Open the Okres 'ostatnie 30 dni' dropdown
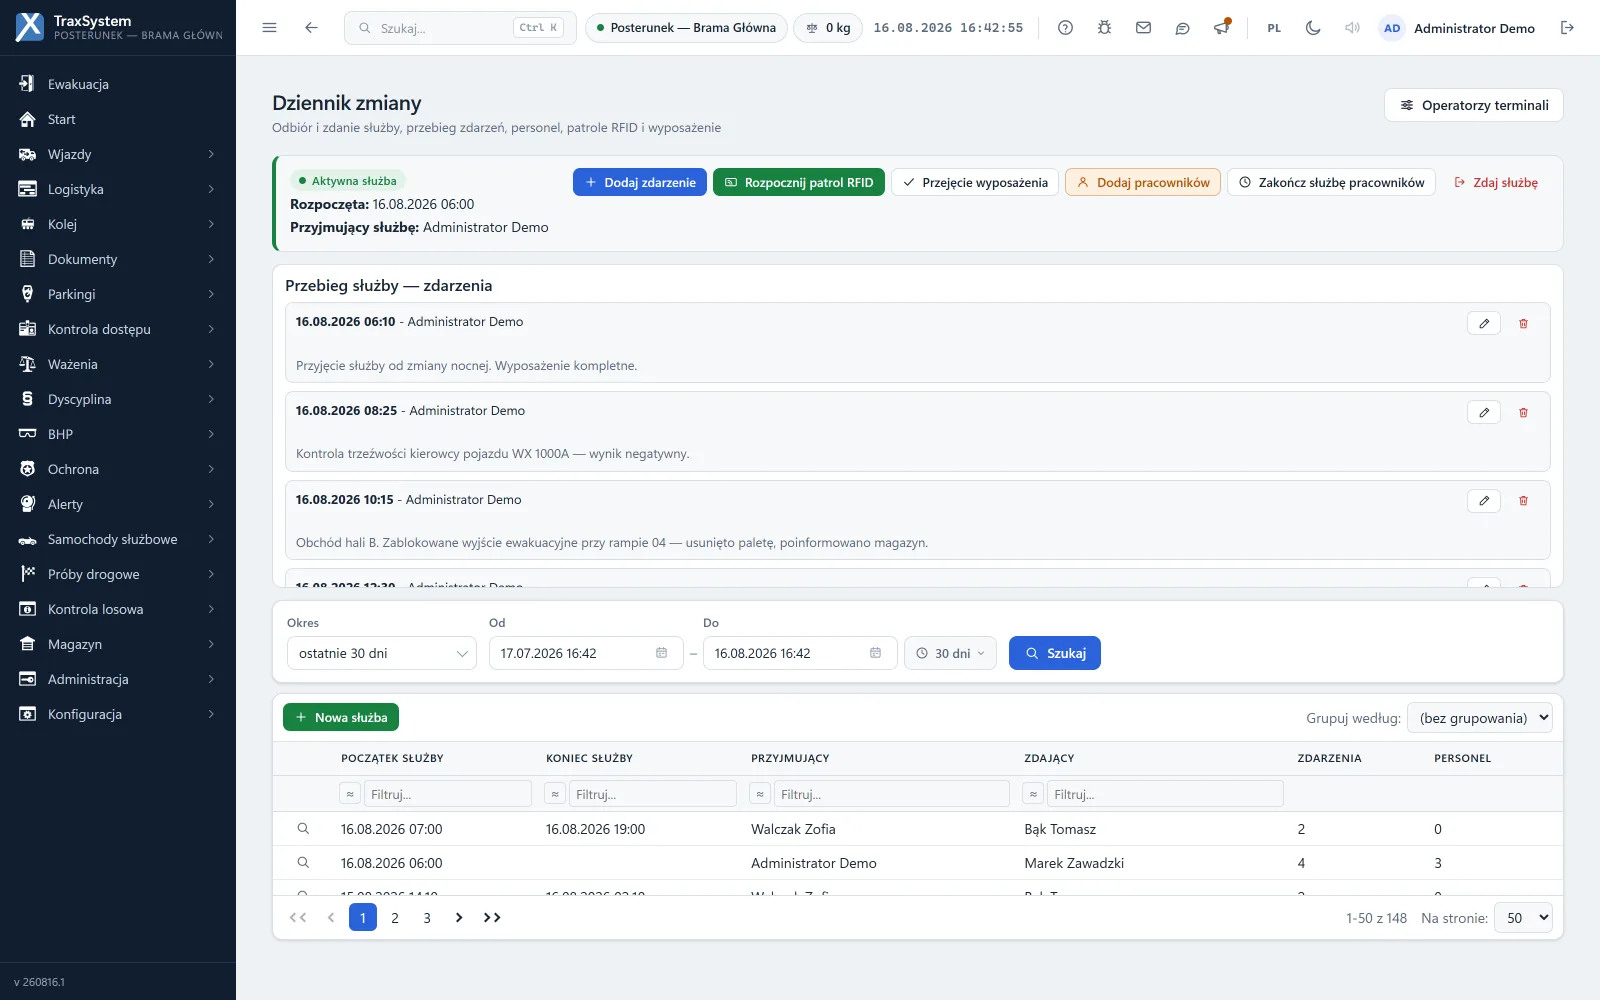1600x1000 pixels. point(382,653)
